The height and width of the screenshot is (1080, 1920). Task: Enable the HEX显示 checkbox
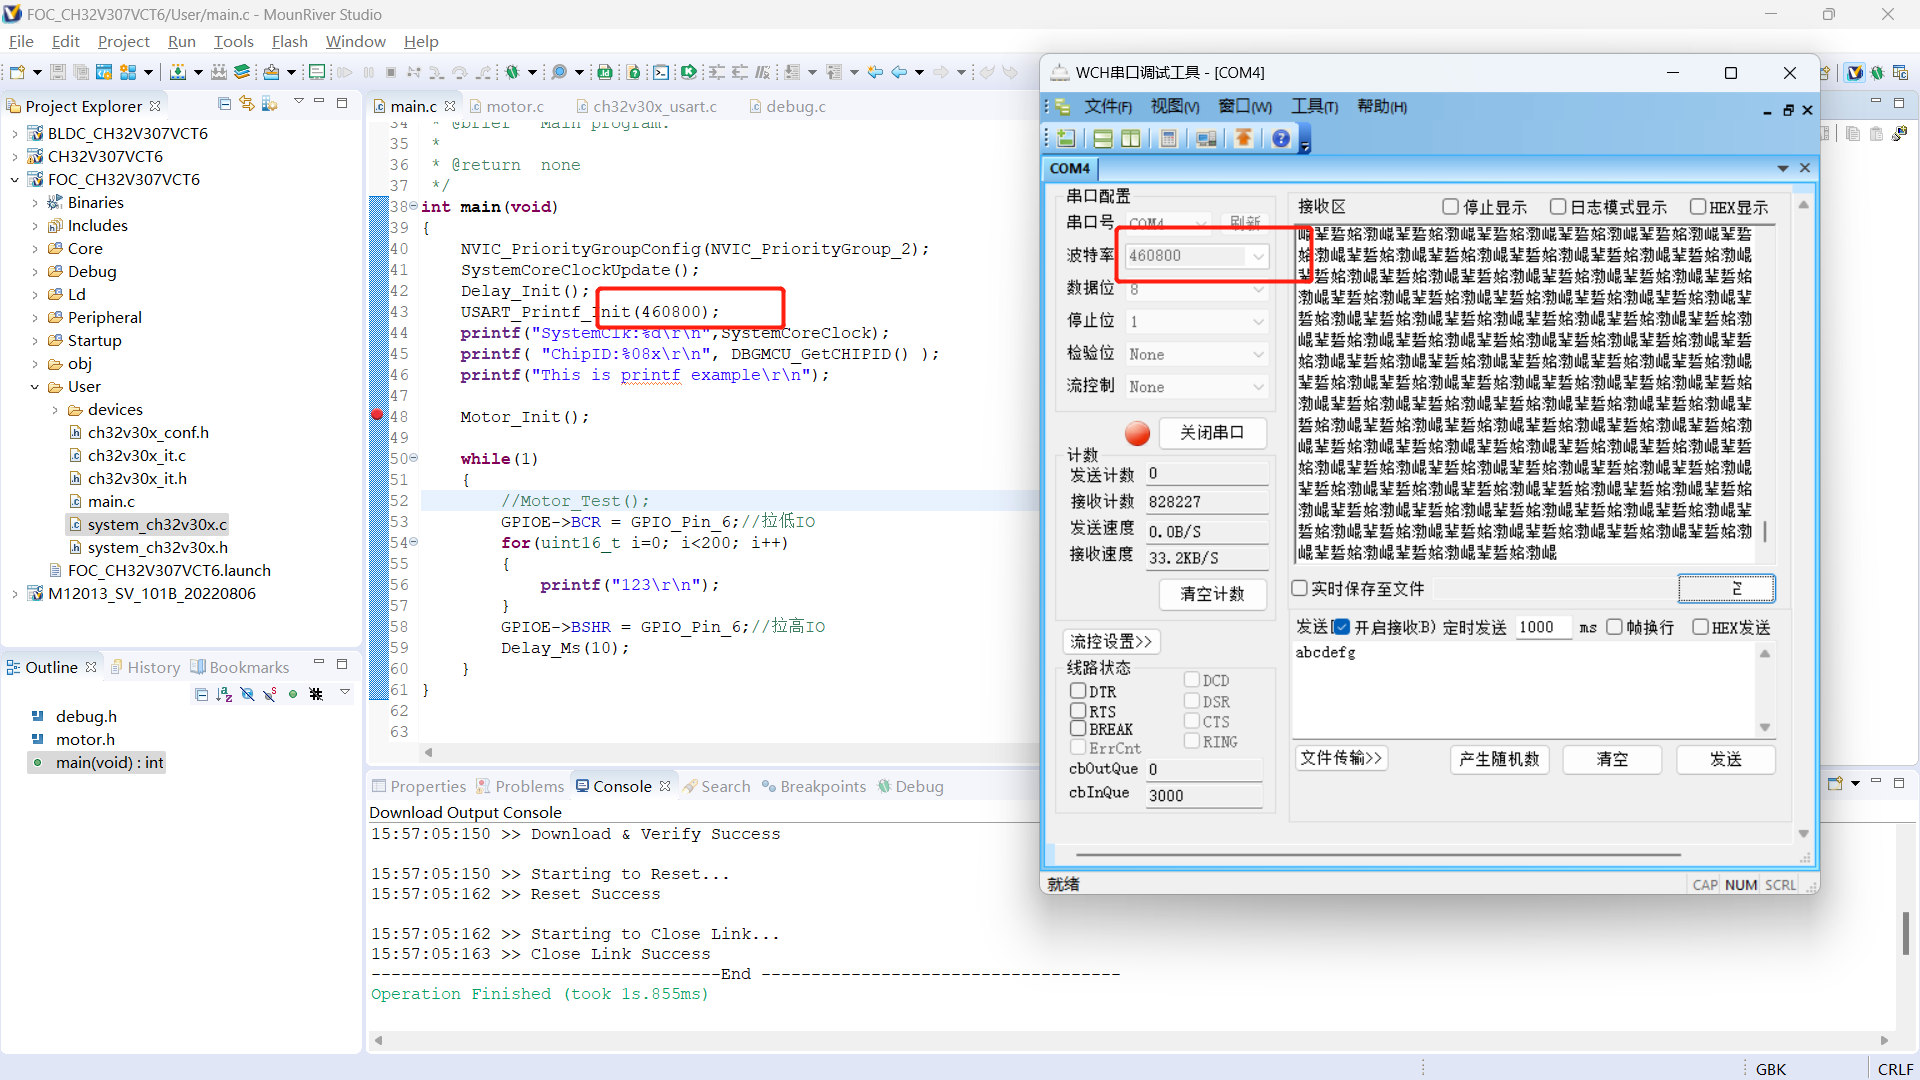coord(1698,207)
